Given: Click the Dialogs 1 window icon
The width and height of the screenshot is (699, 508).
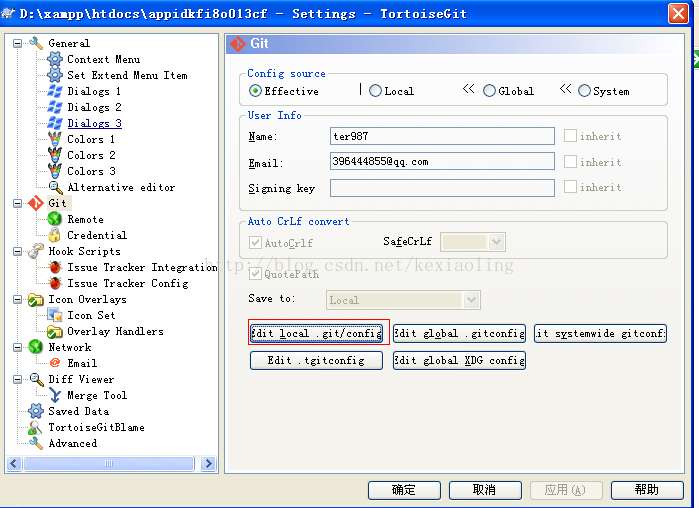Looking at the screenshot, I should click(x=55, y=91).
